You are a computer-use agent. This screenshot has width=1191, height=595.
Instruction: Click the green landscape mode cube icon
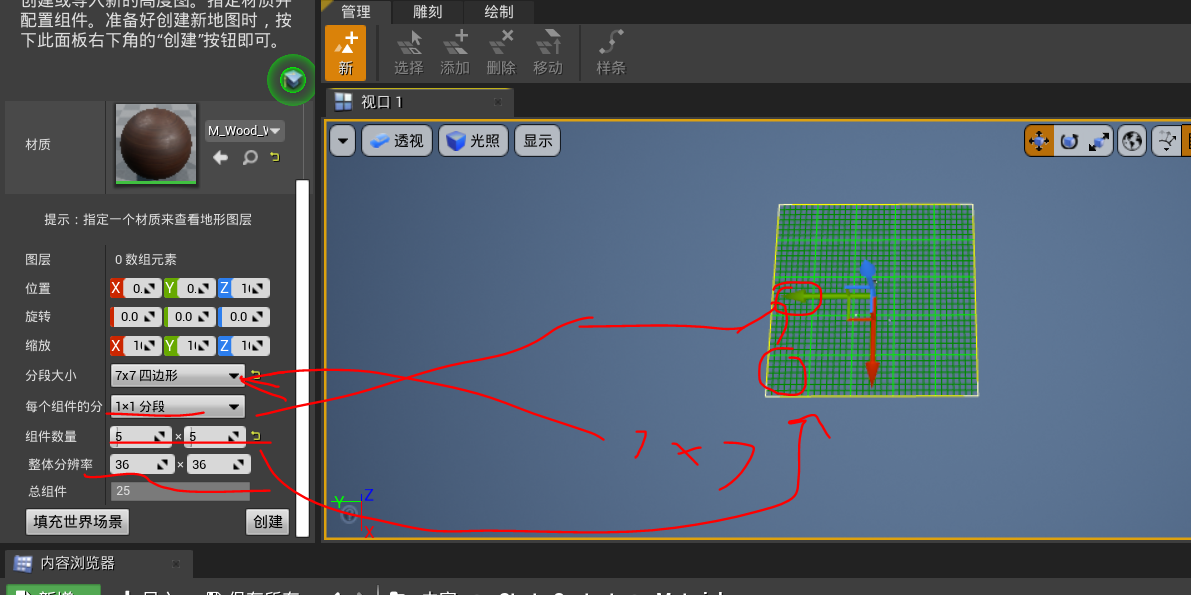coord(292,79)
